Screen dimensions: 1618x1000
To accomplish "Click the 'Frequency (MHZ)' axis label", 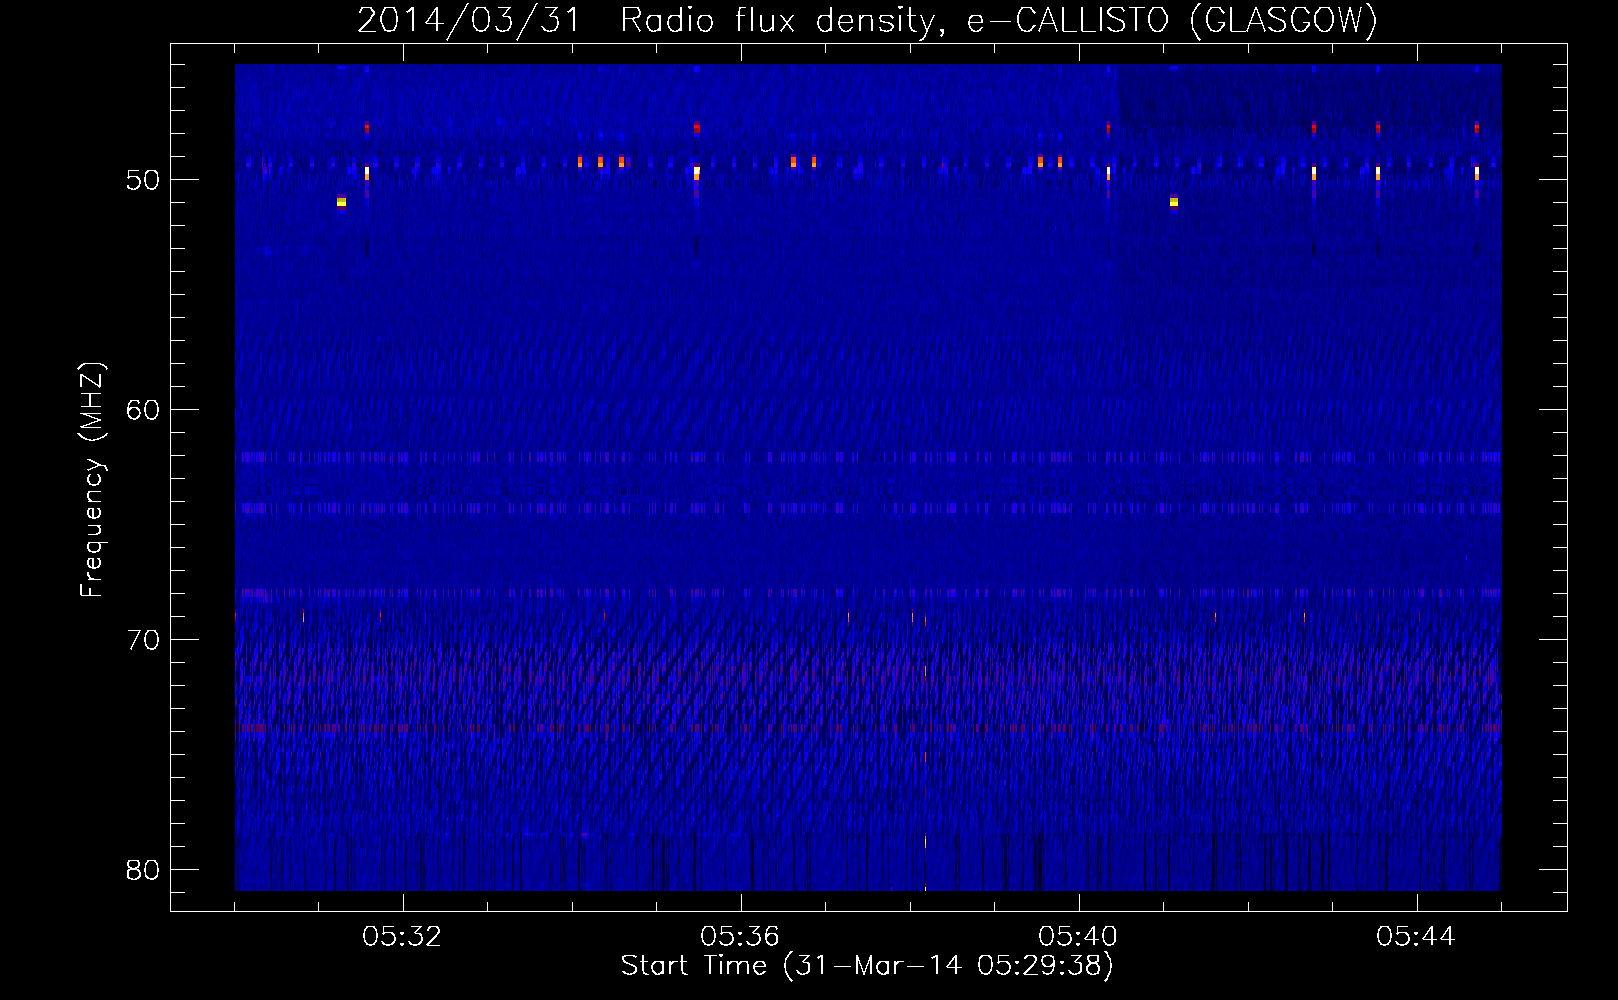I will point(92,480).
